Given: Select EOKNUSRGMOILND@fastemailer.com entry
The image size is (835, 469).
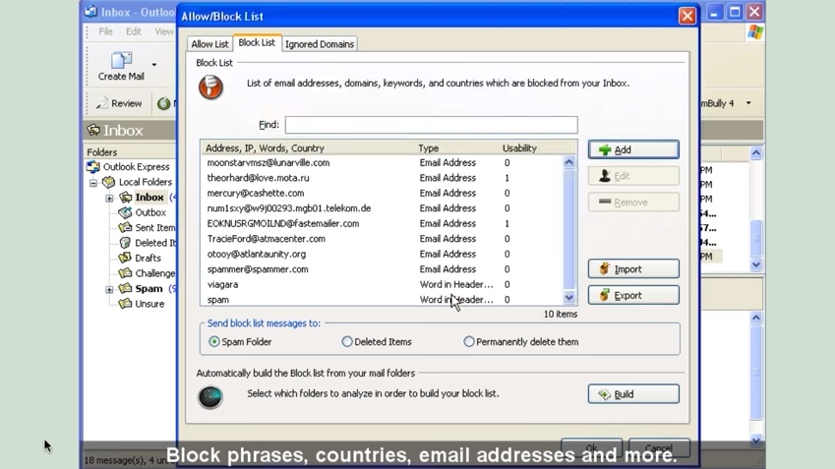Looking at the screenshot, I should 382,224.
